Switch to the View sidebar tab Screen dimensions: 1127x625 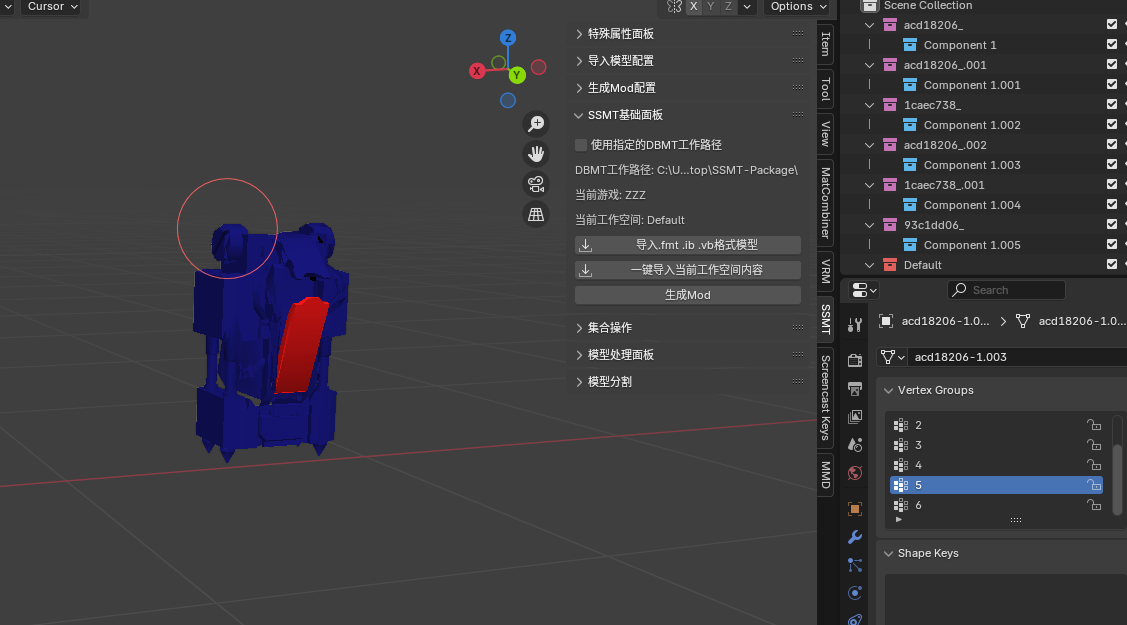[826, 134]
